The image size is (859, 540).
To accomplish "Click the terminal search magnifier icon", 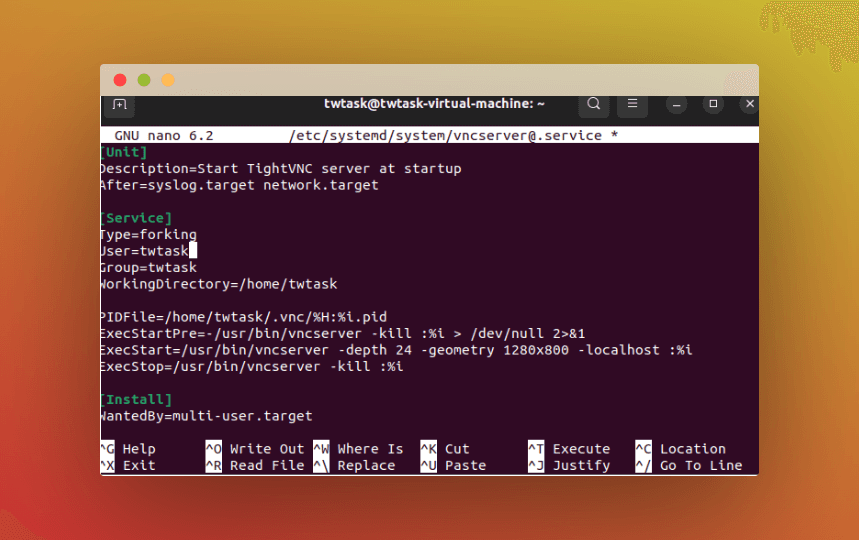I will 593,104.
